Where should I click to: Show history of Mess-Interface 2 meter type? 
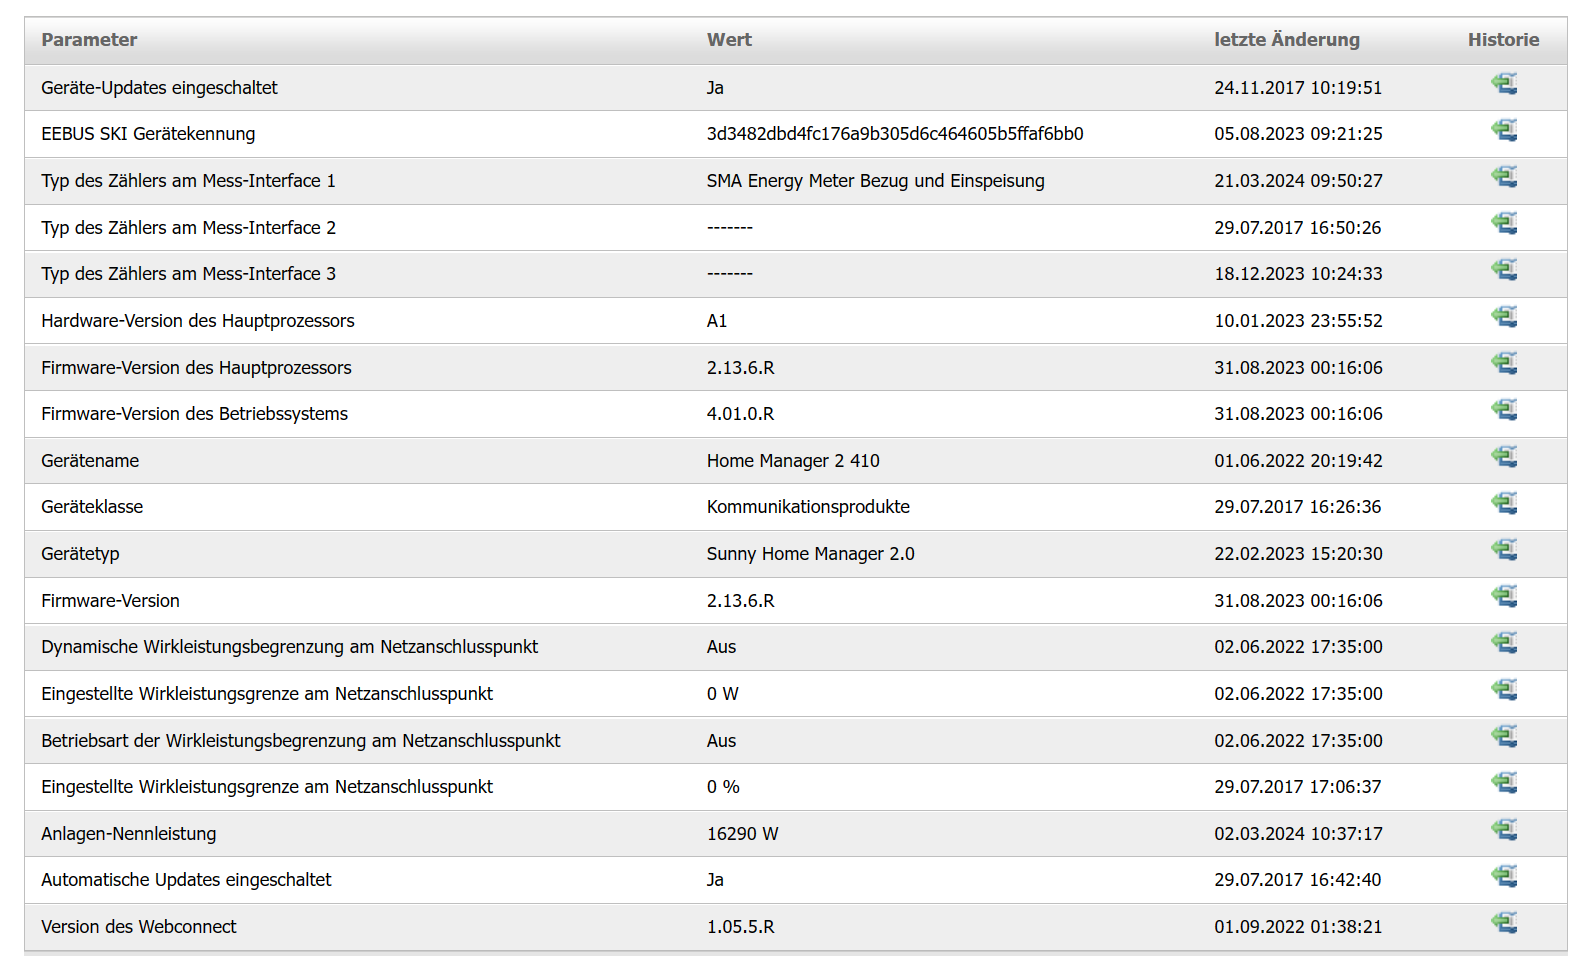click(1504, 224)
